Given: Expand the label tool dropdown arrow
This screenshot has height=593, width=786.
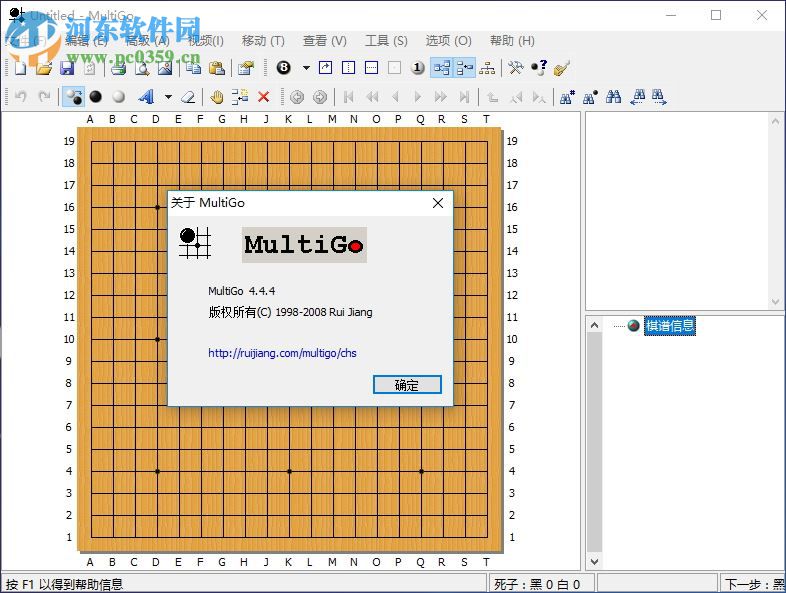Looking at the screenshot, I should 168,96.
